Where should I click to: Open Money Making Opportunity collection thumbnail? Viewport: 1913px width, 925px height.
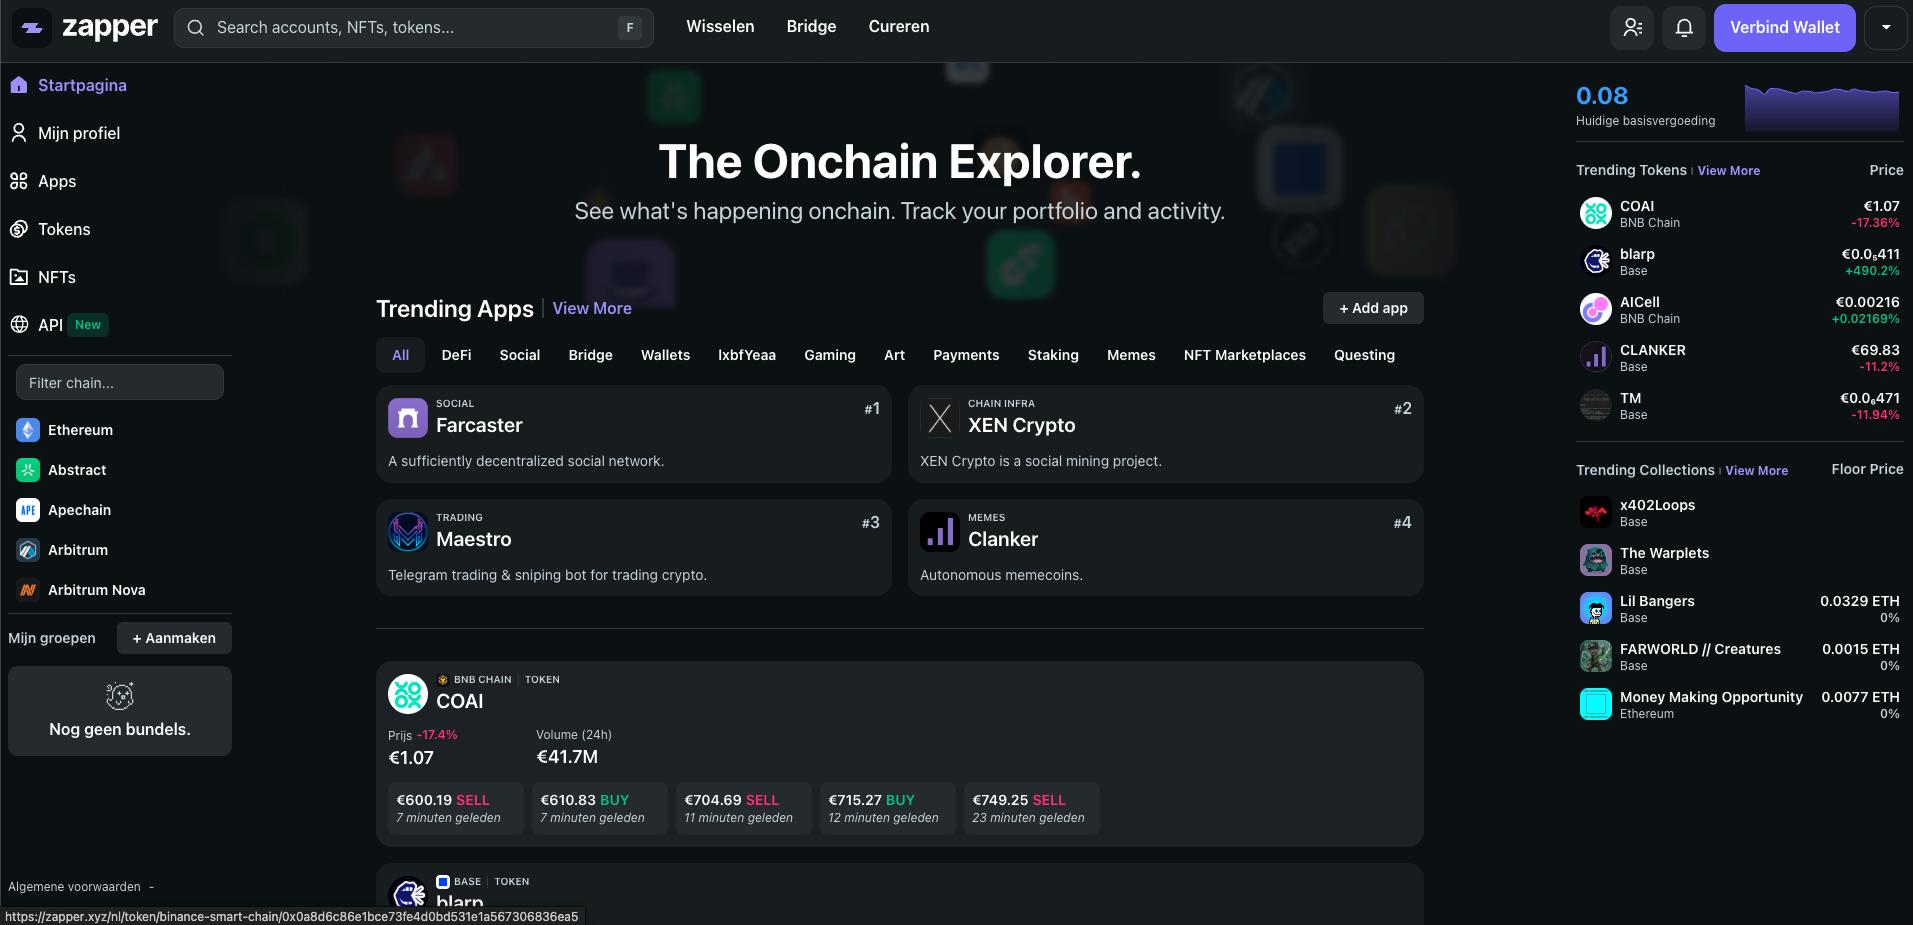pyautogui.click(x=1596, y=704)
